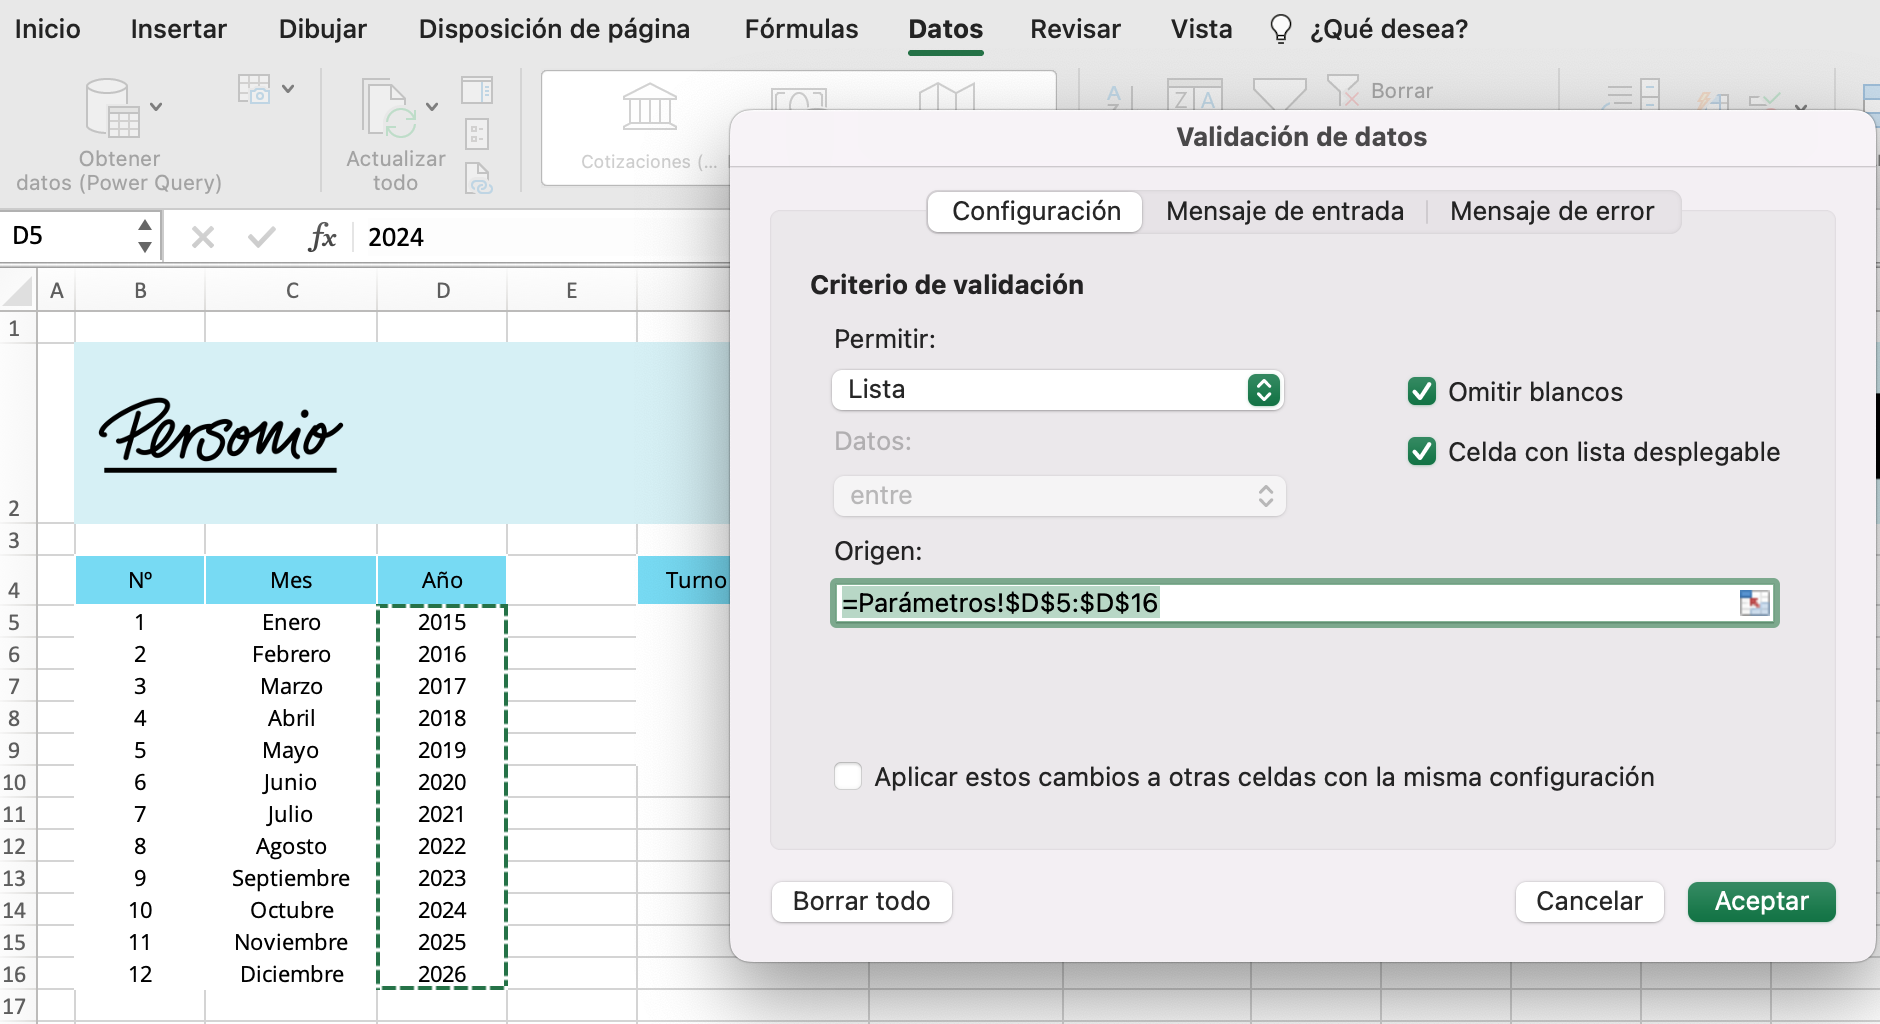Open the Vista ribbon tab
1880x1024 pixels.
tap(1201, 29)
